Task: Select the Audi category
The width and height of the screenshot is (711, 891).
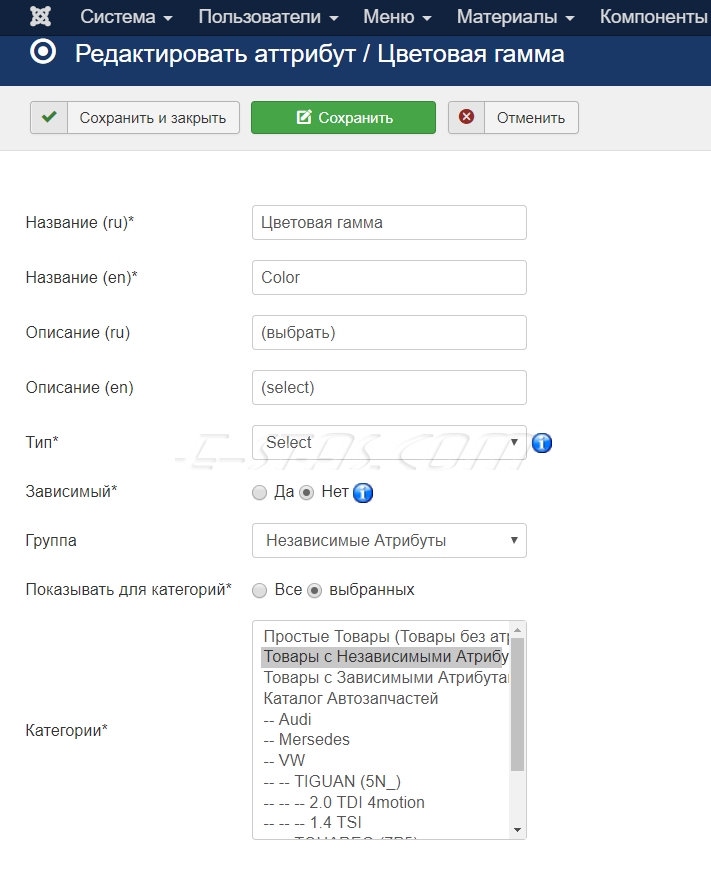Action: tap(386, 719)
